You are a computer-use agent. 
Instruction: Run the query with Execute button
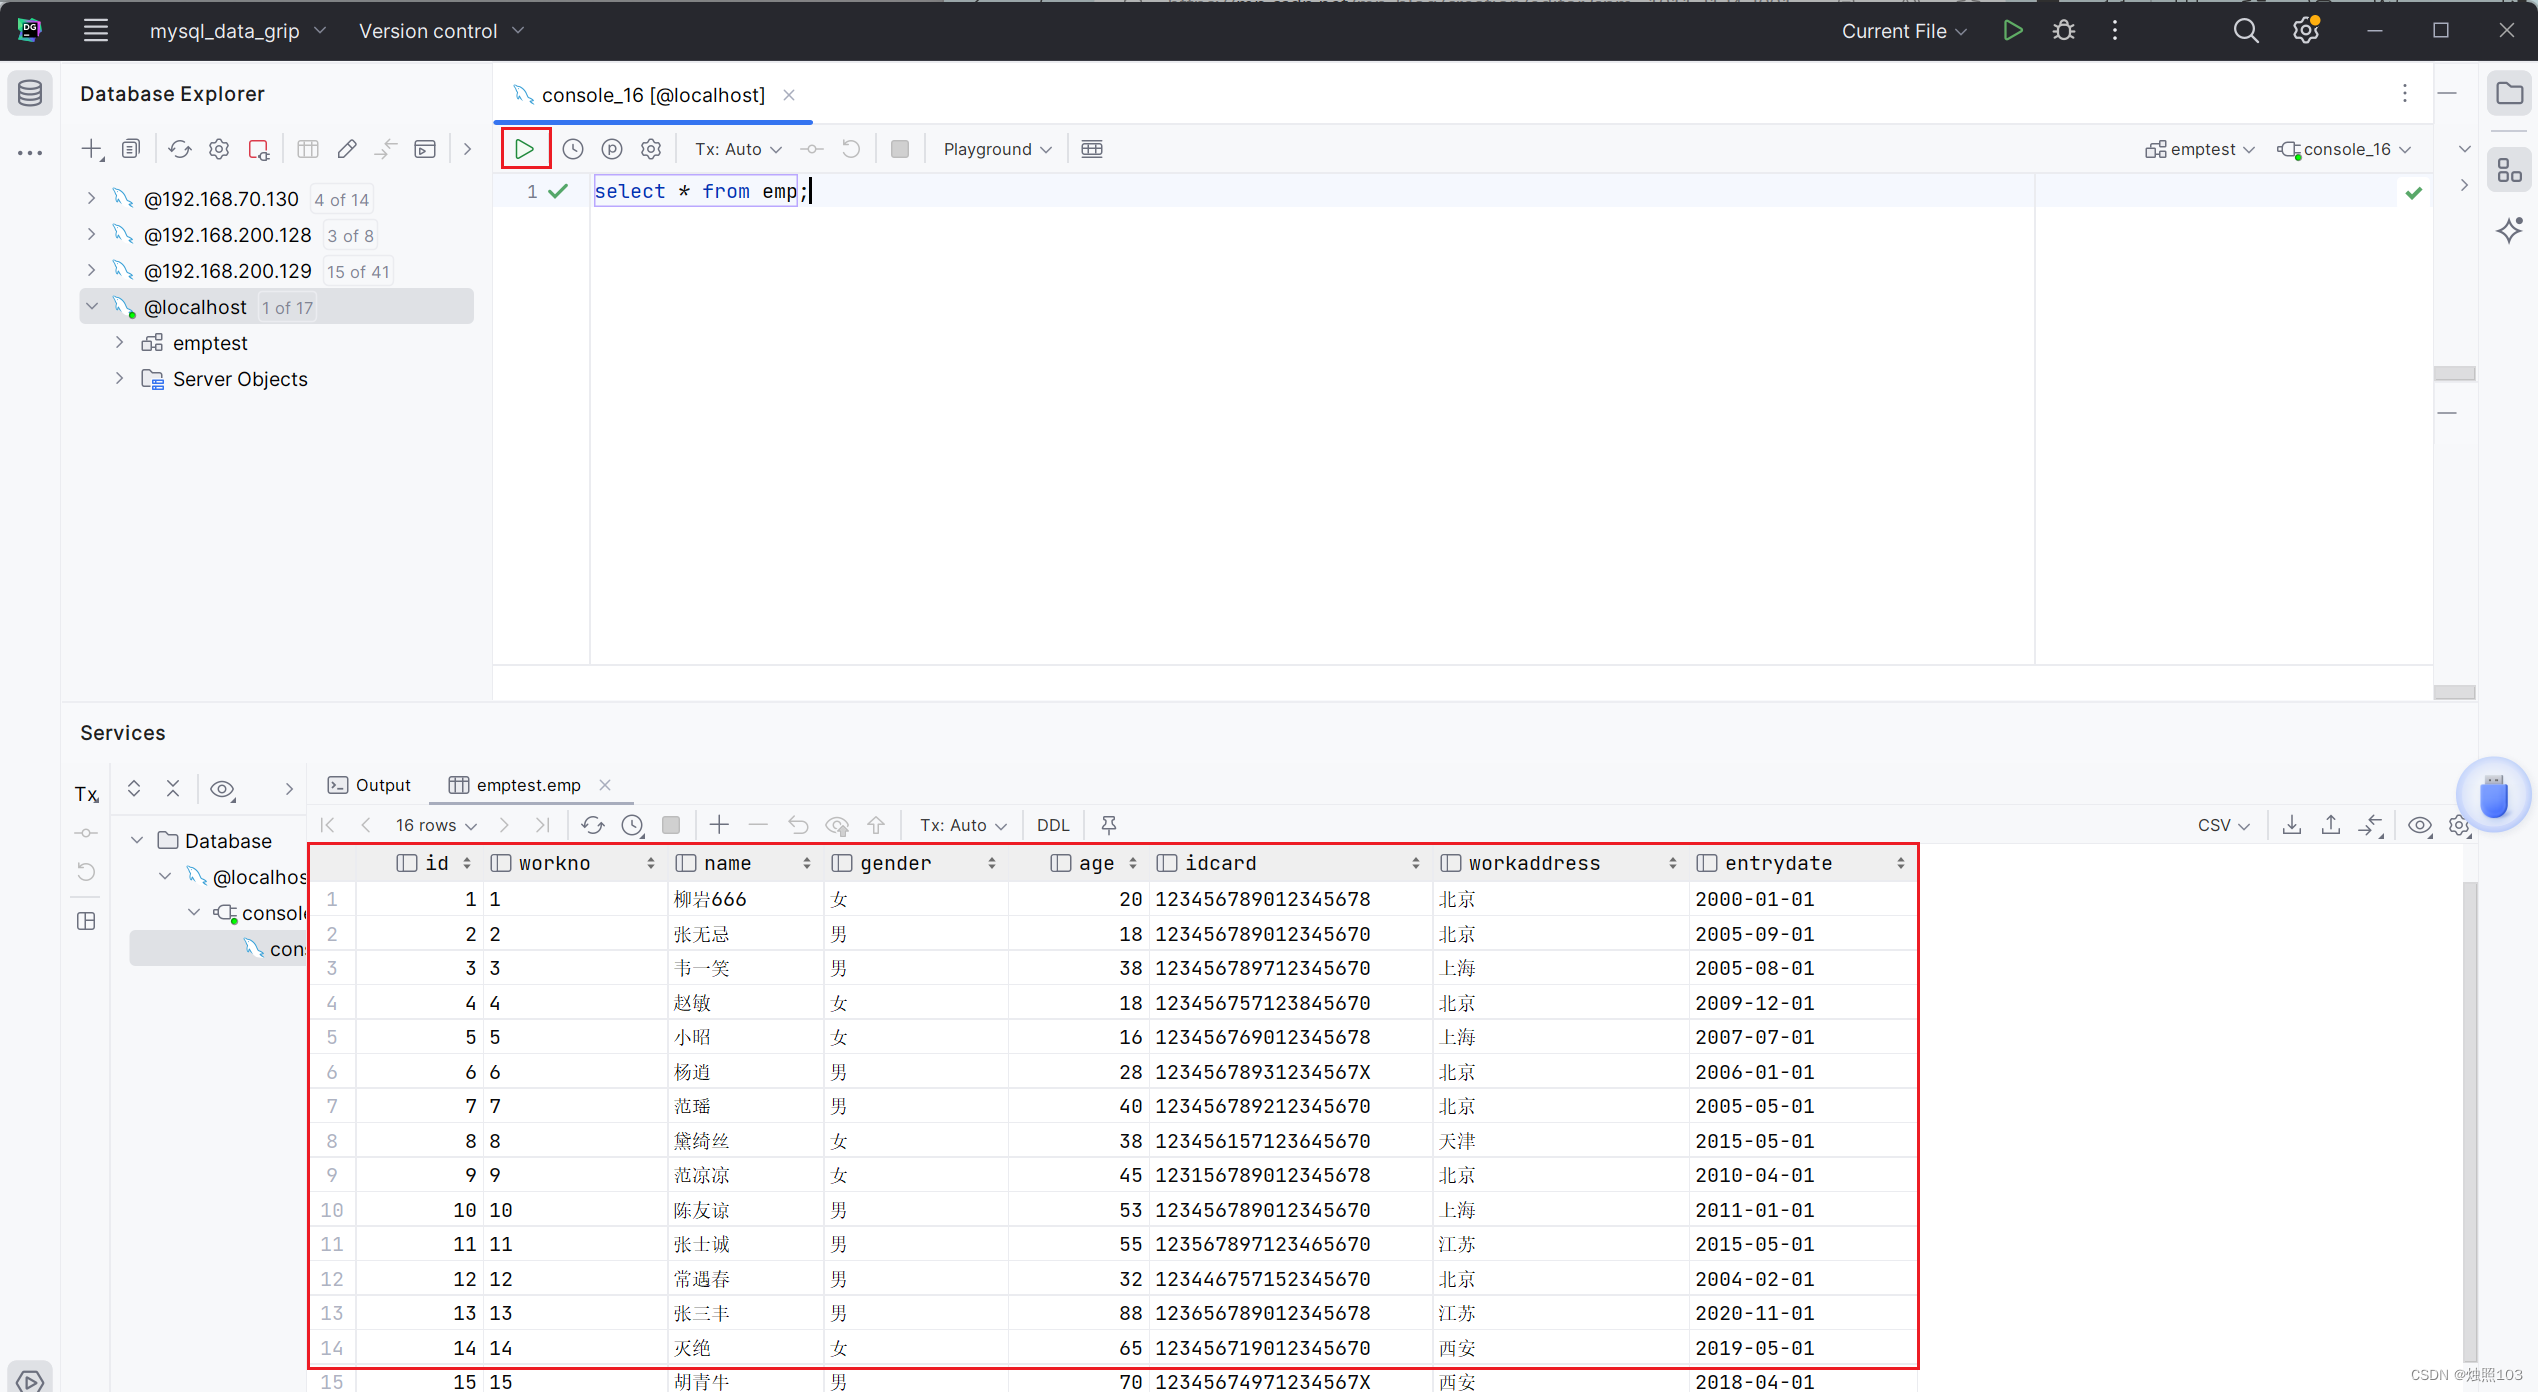(x=525, y=149)
